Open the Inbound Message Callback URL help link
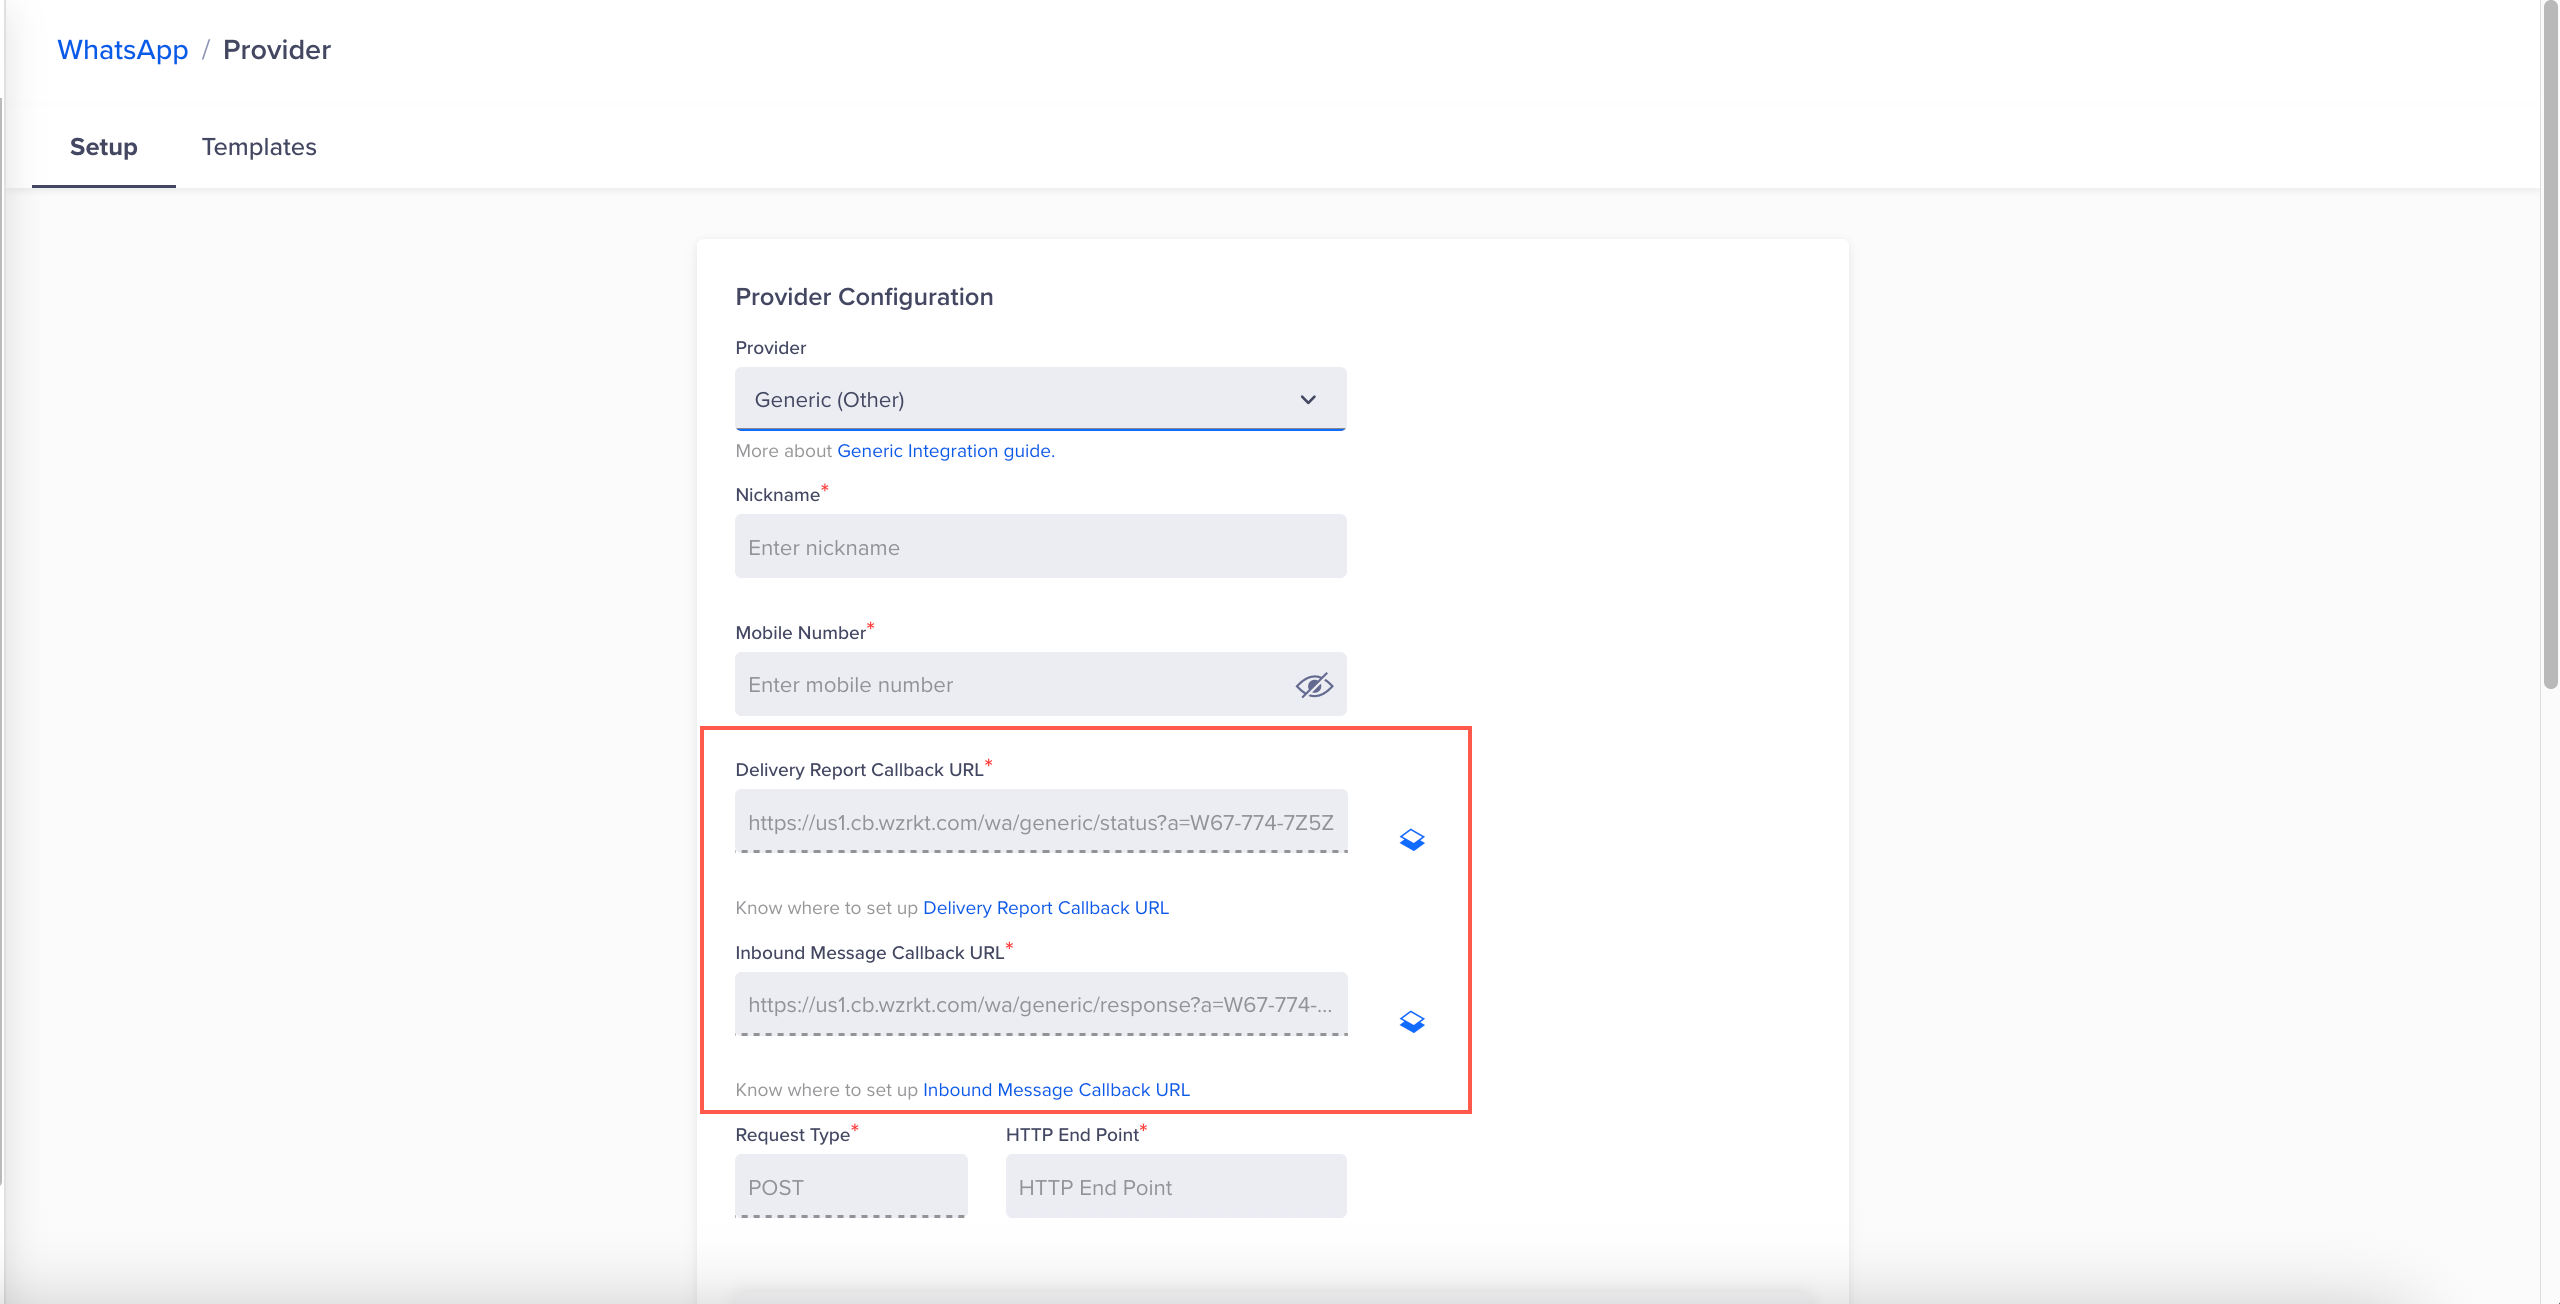 (x=1055, y=1090)
